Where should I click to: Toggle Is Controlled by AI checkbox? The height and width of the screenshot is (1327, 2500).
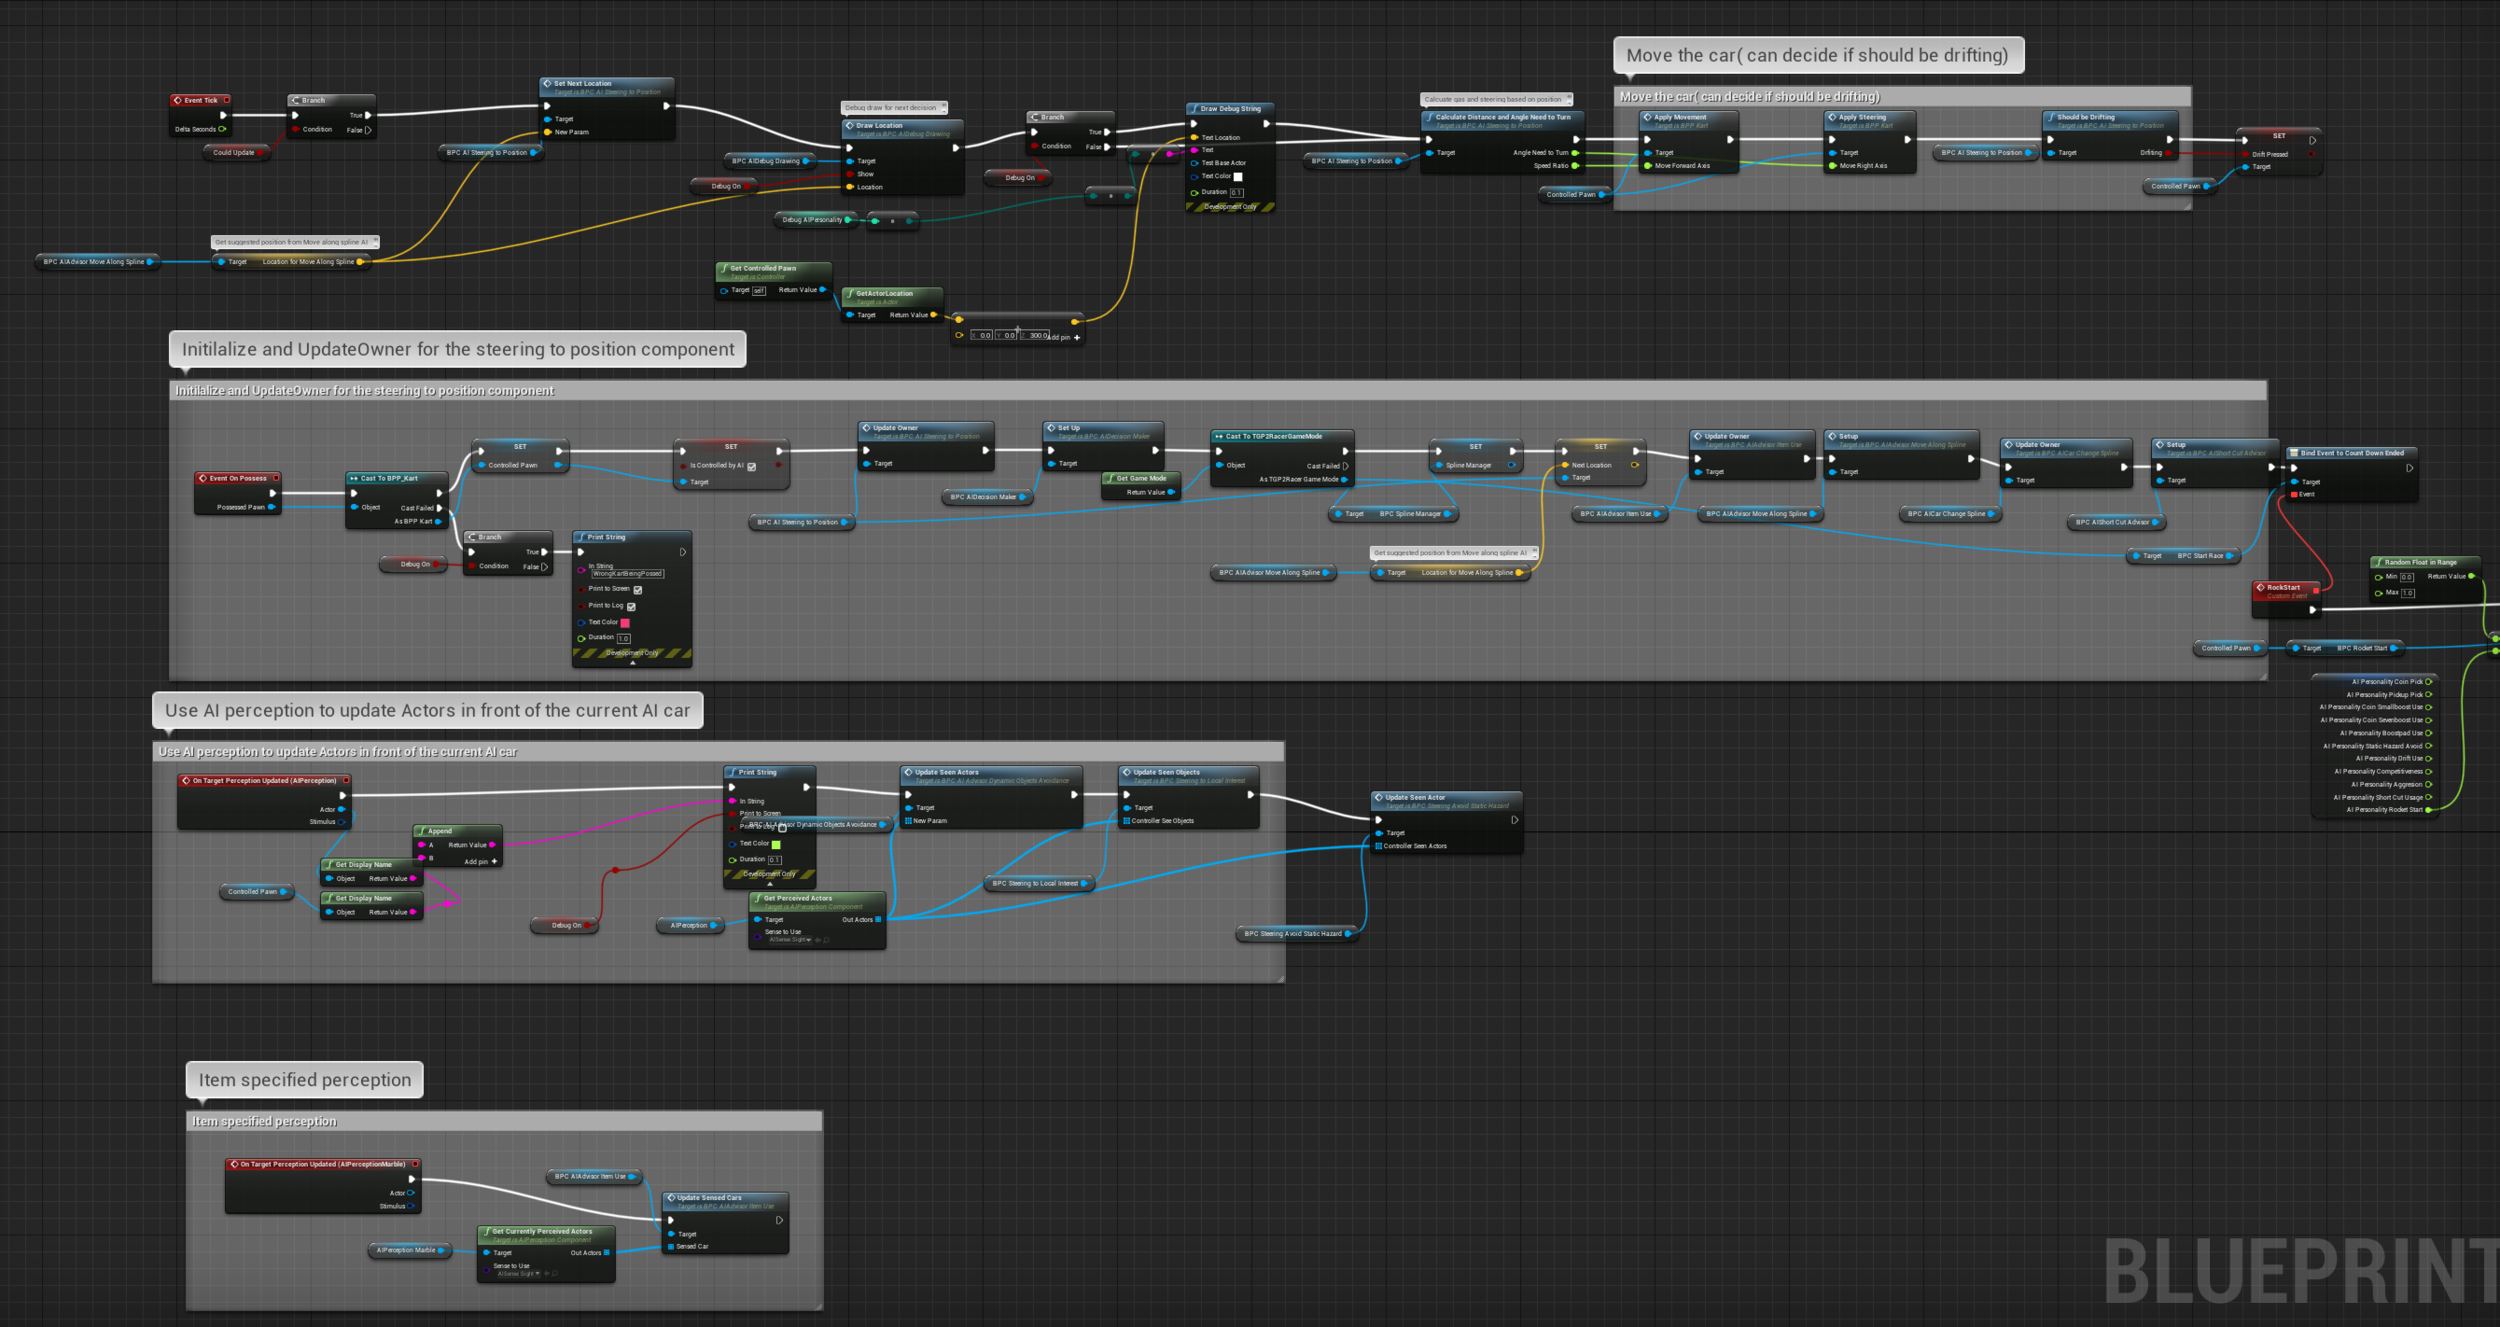(751, 466)
